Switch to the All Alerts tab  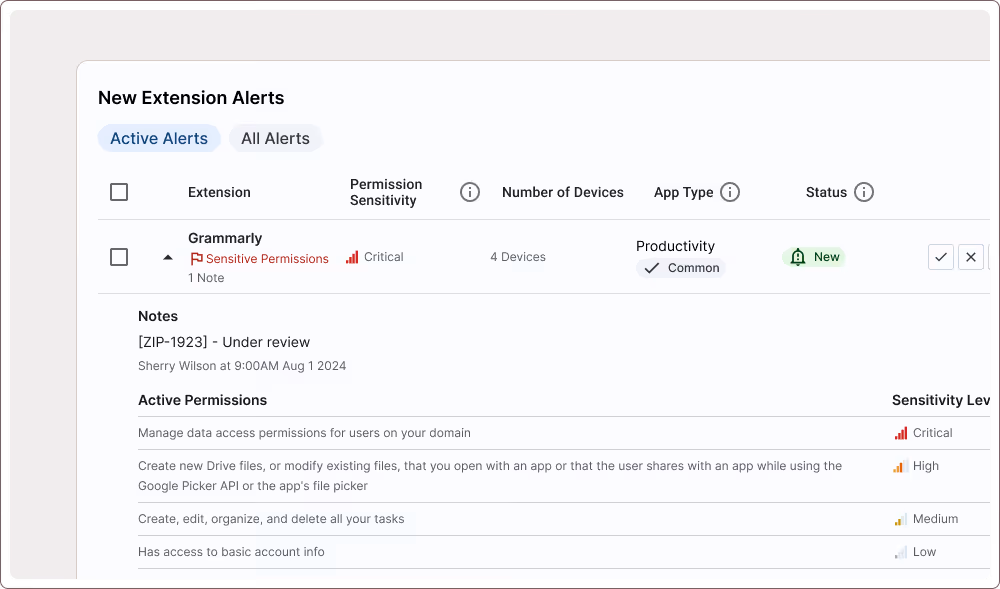[276, 138]
